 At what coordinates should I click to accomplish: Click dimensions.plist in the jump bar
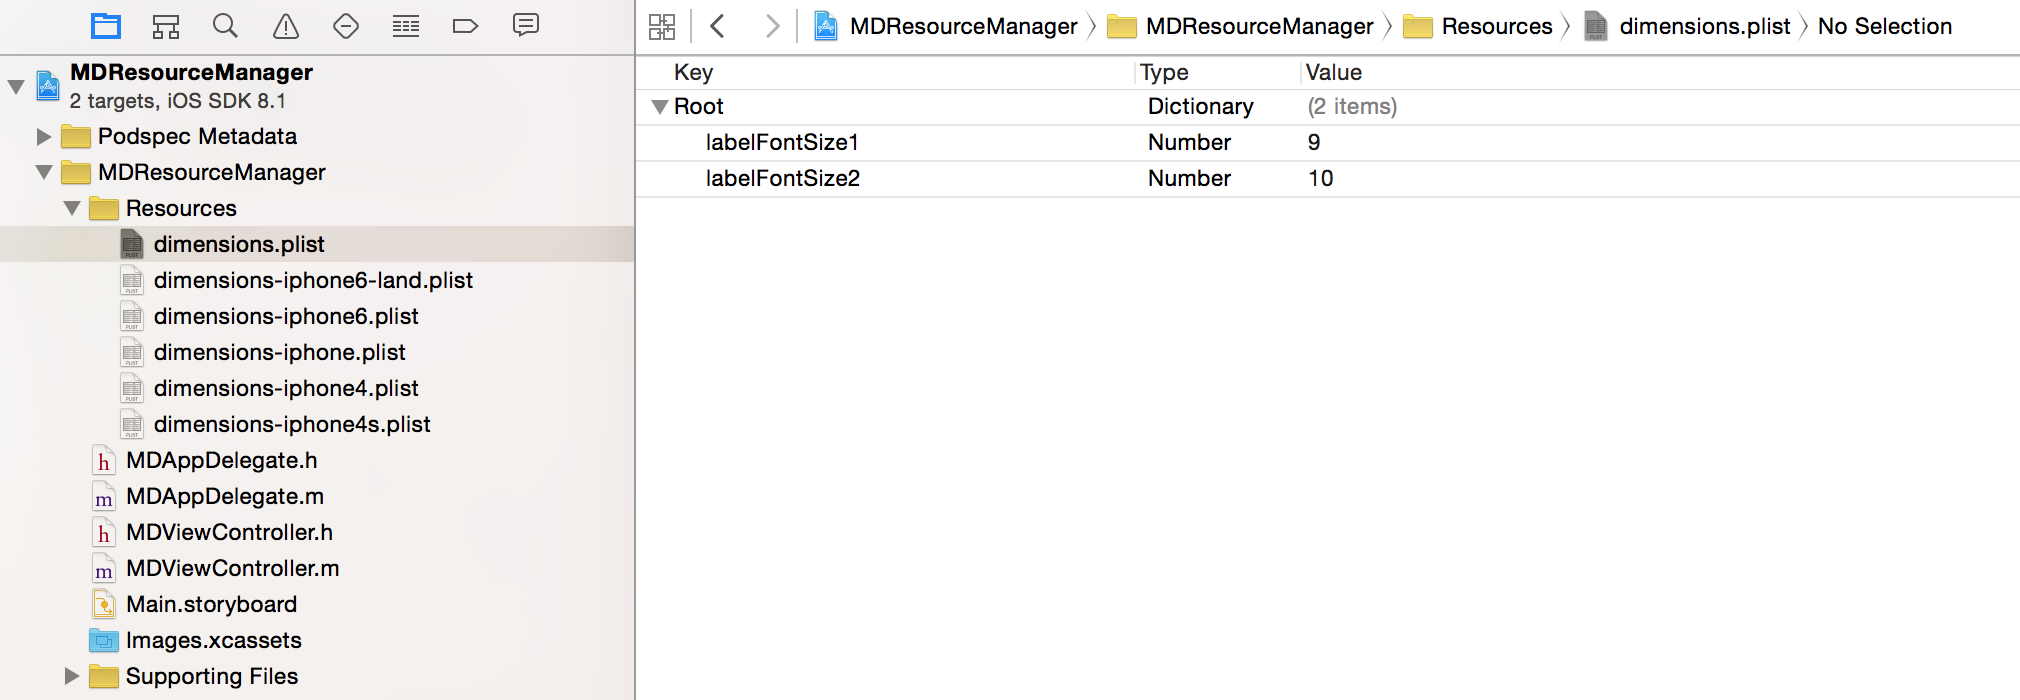tap(1704, 26)
